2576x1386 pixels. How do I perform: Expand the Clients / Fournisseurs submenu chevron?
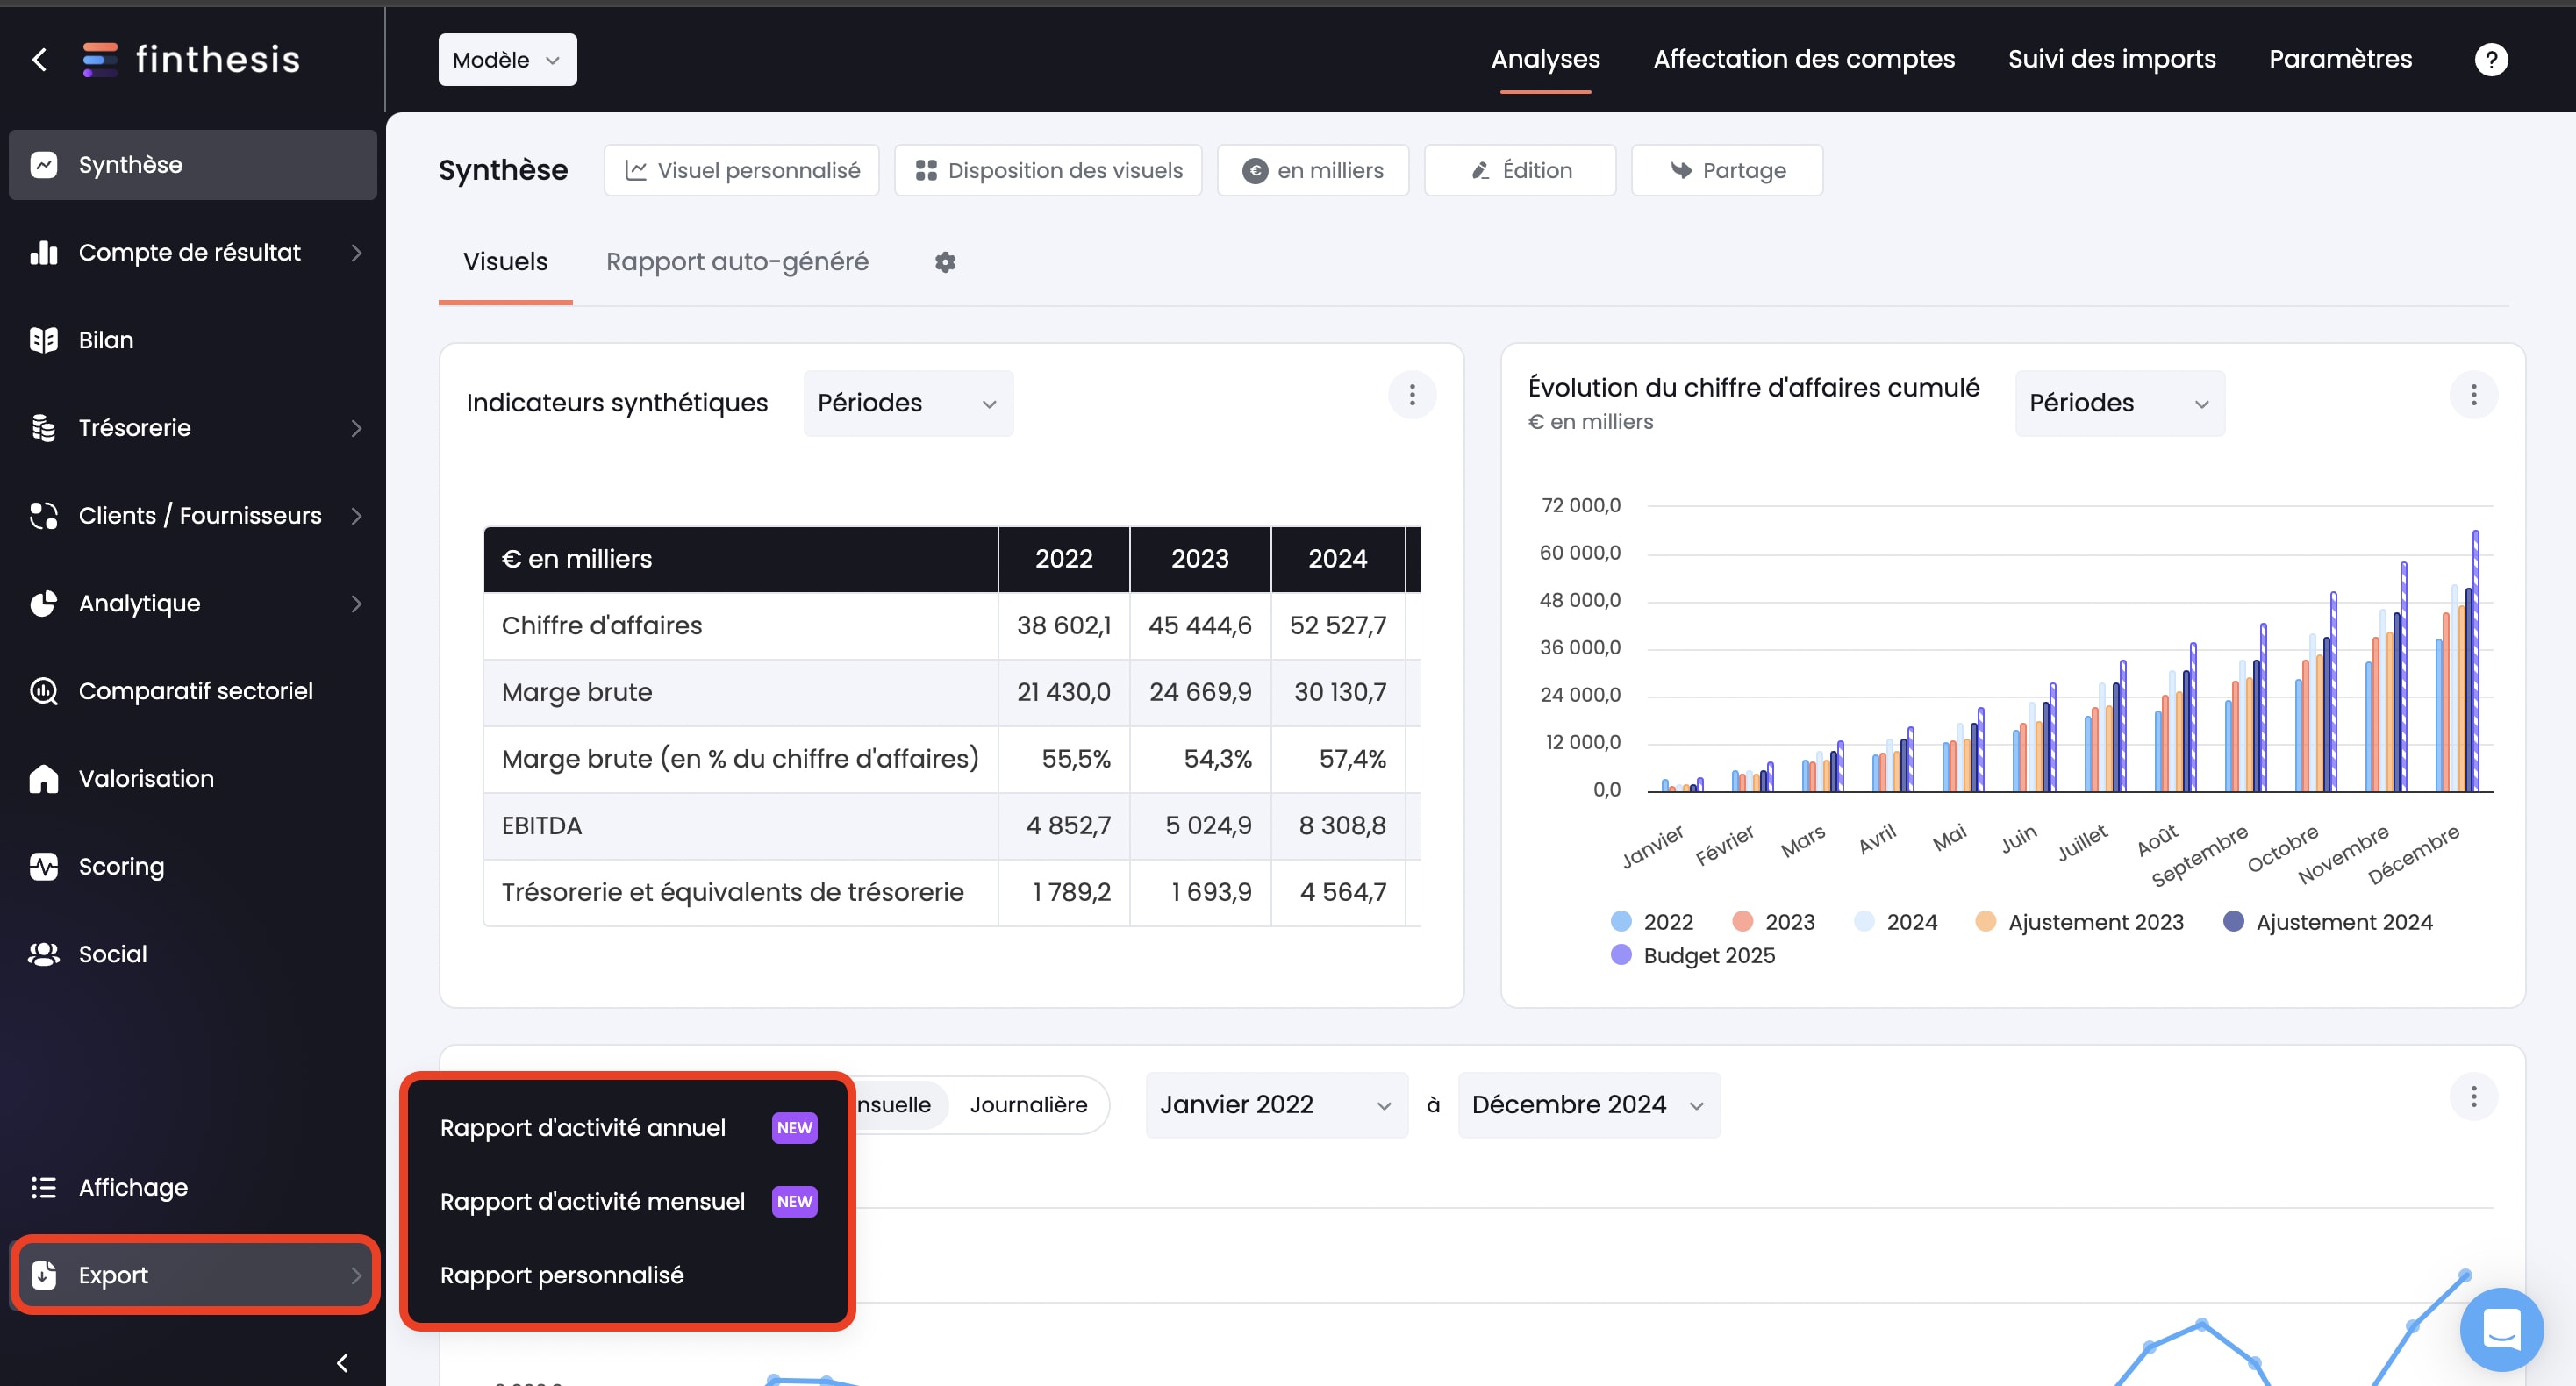[x=357, y=516]
